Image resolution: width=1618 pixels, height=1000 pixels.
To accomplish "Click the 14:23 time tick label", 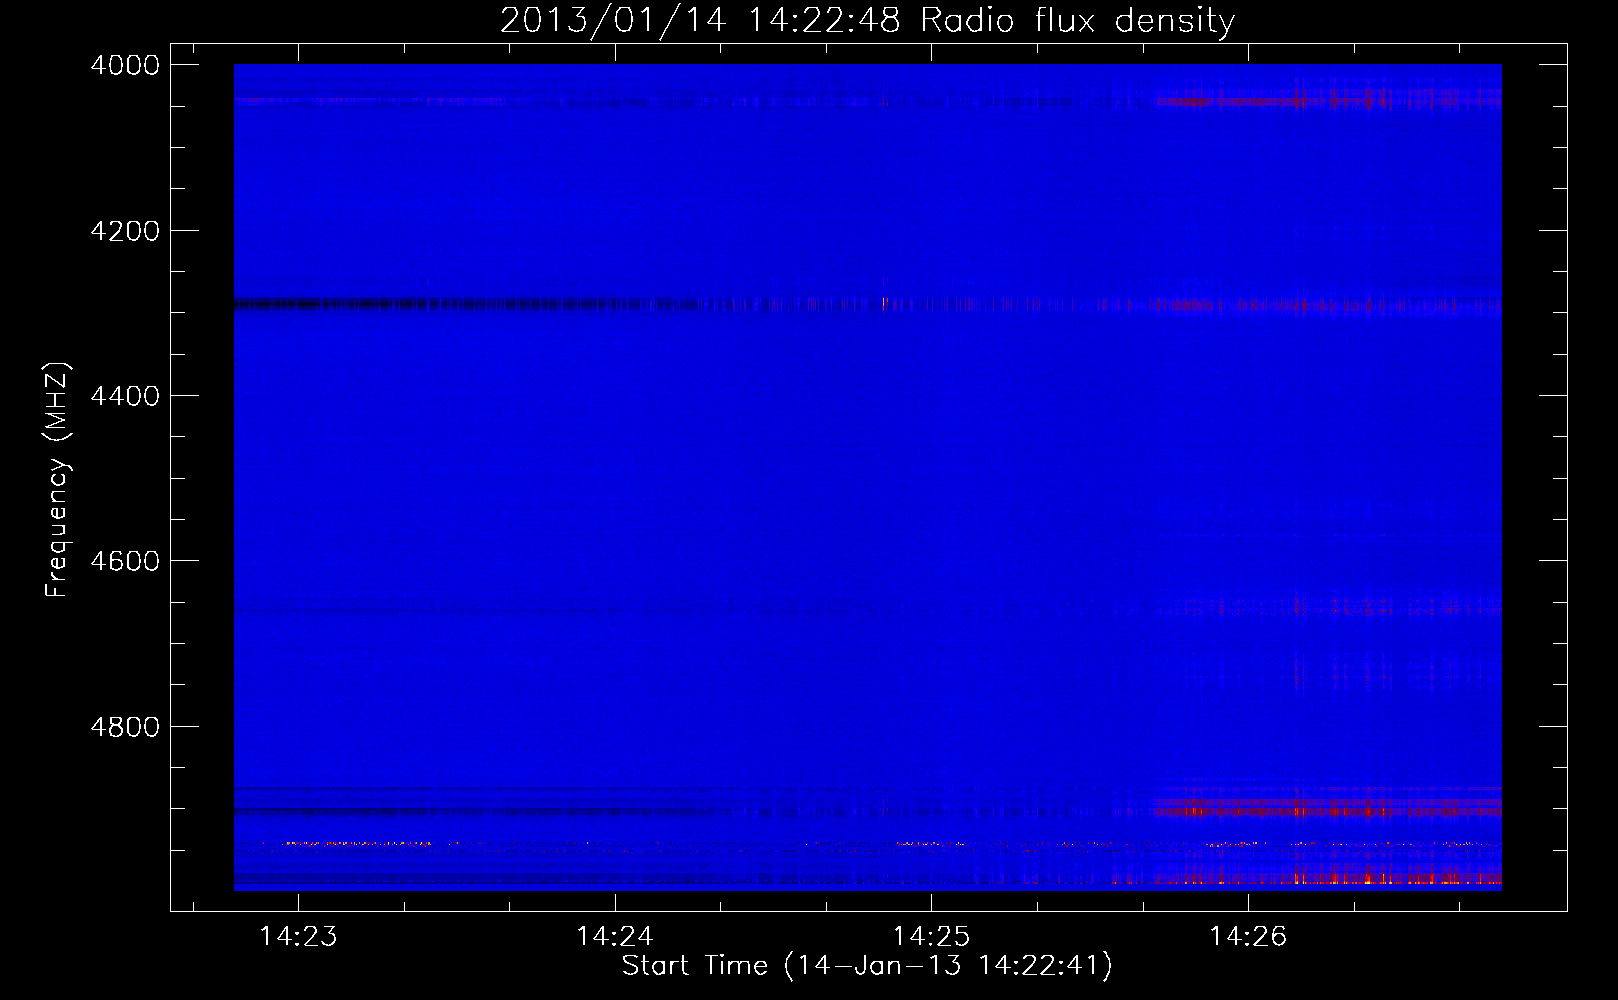I will (x=298, y=936).
